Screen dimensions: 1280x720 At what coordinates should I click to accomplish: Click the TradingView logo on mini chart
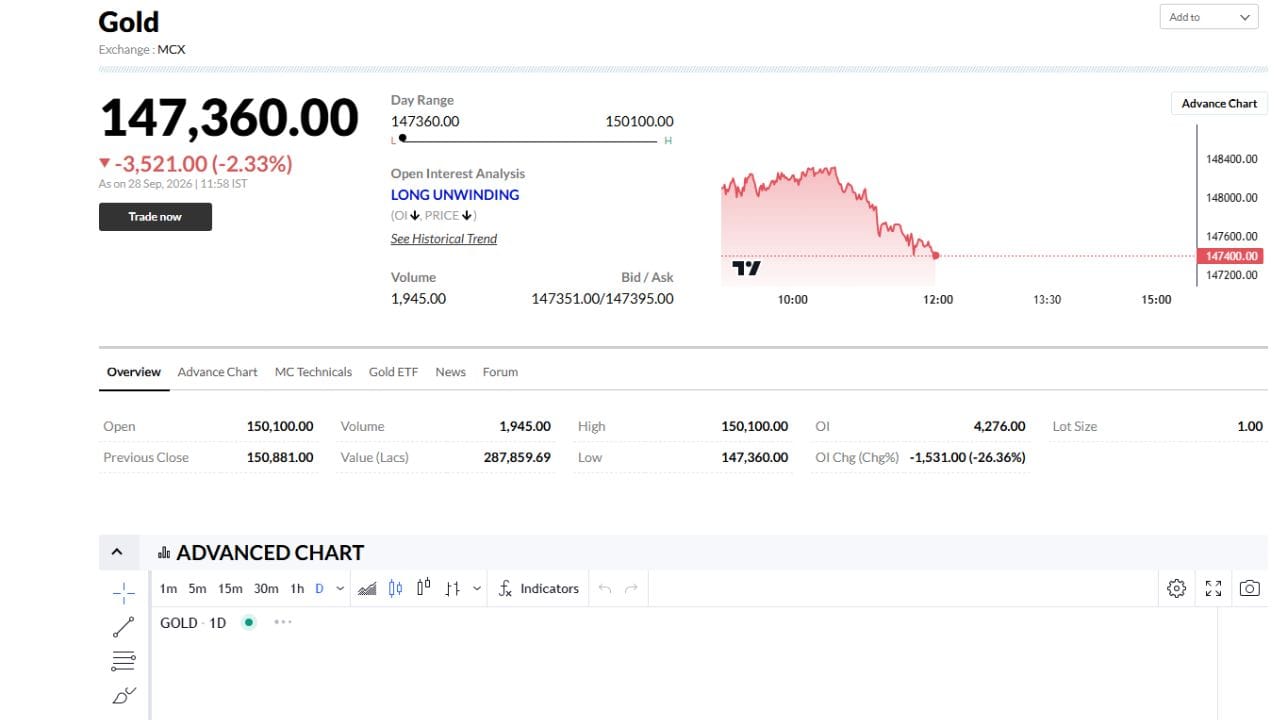[x=746, y=268]
